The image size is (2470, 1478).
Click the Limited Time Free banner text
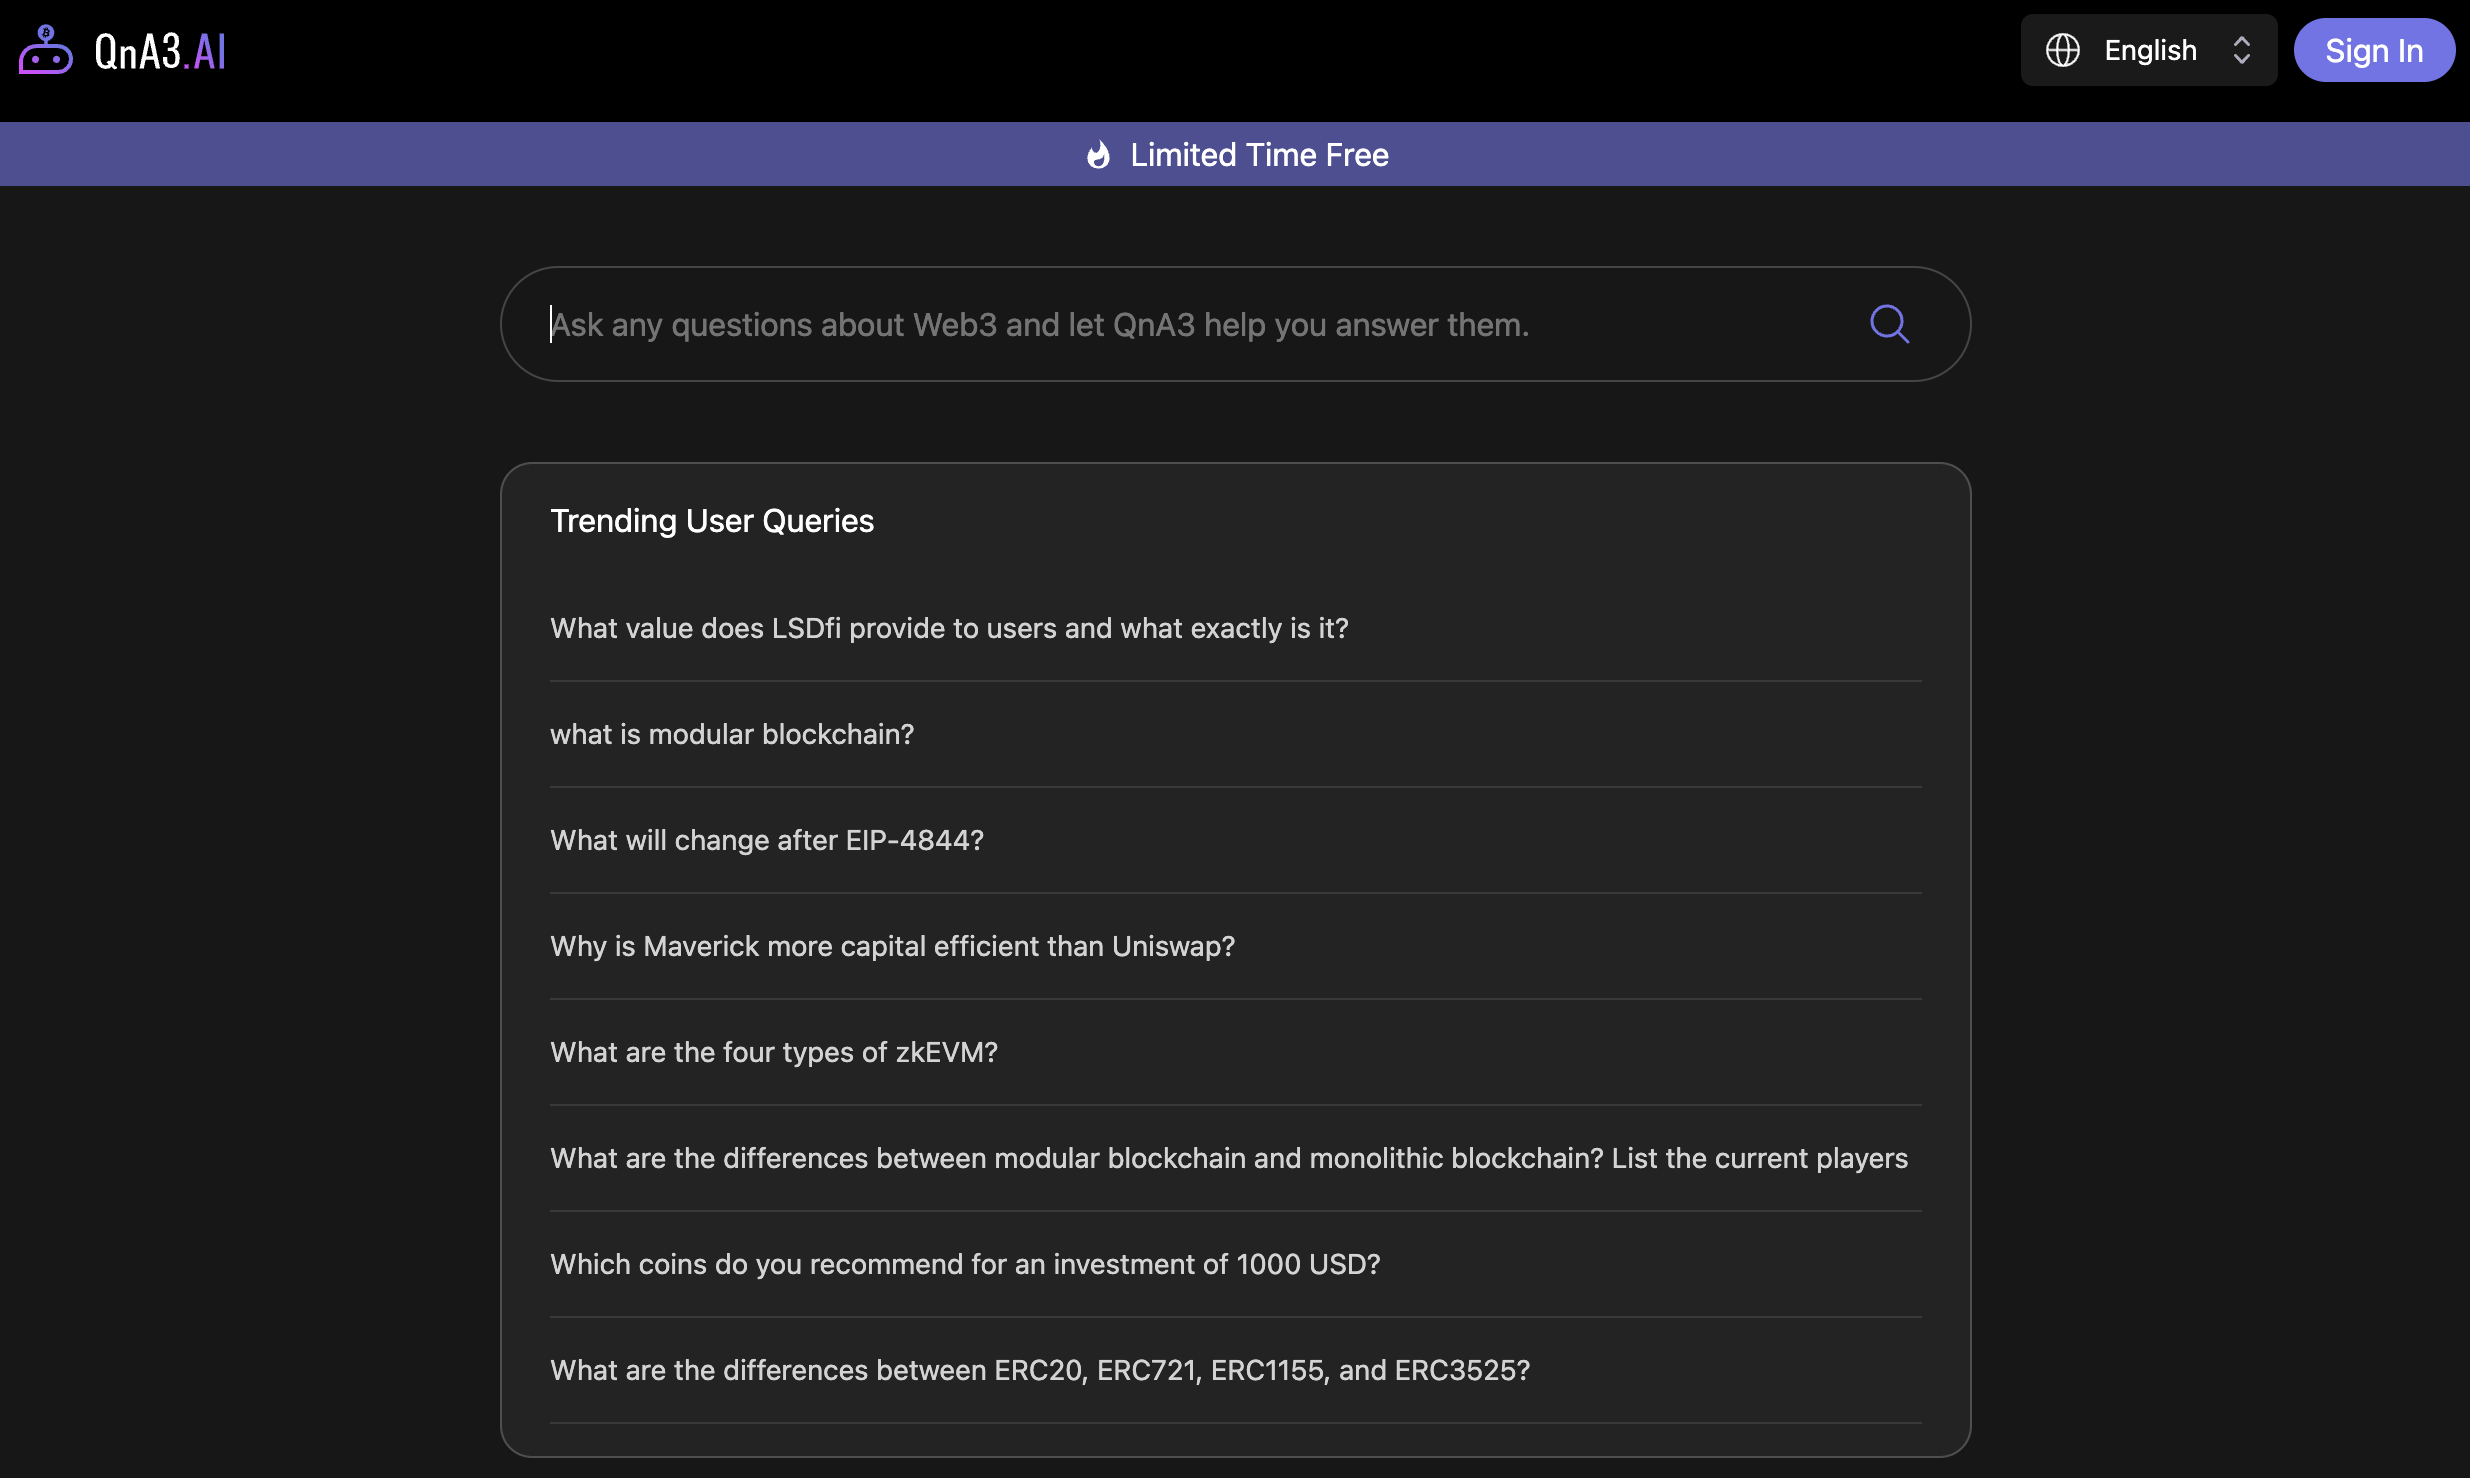1259,155
